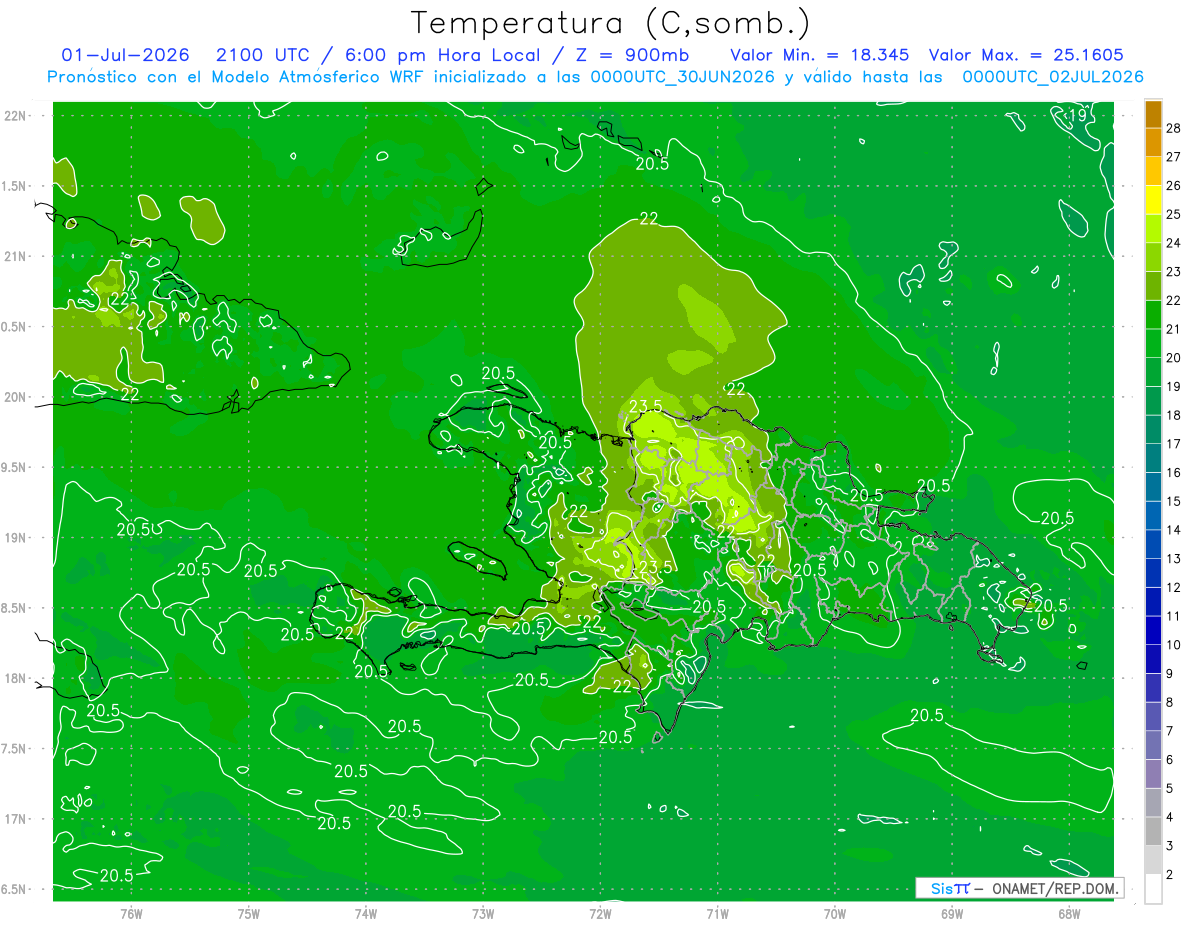Click the color bar label "2"

pyautogui.click(x=1170, y=875)
